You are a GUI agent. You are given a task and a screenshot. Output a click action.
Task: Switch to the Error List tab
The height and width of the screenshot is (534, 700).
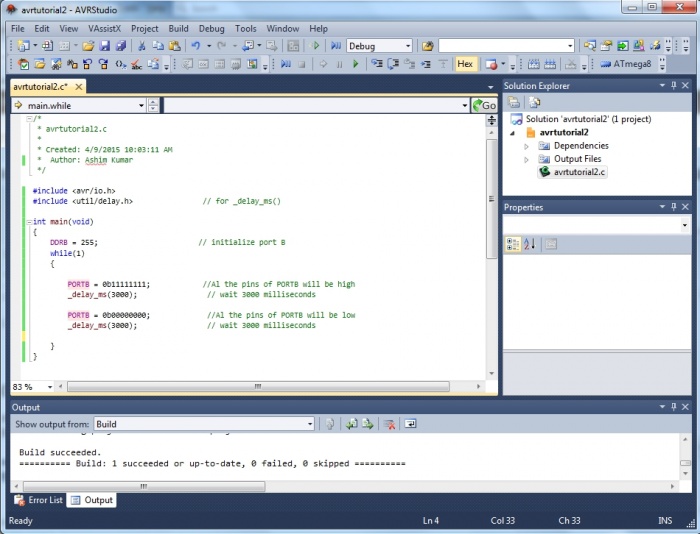point(37,500)
